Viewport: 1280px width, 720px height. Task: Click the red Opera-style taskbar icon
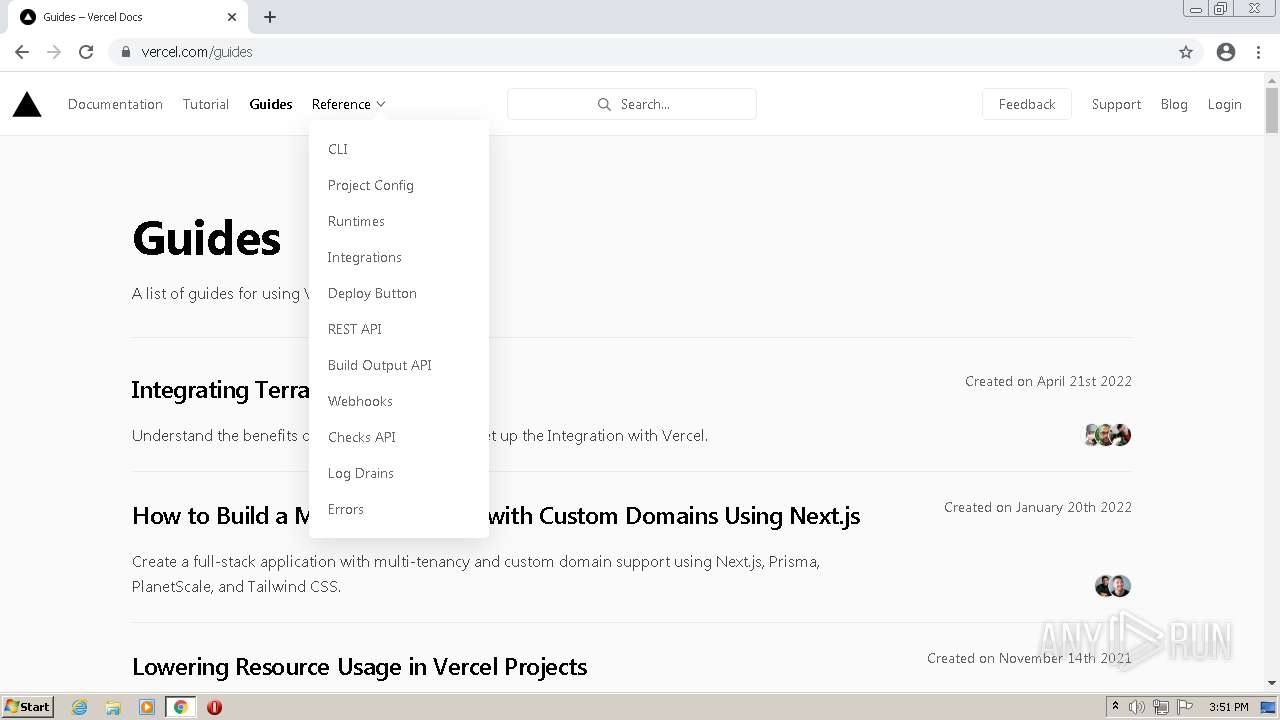(214, 707)
